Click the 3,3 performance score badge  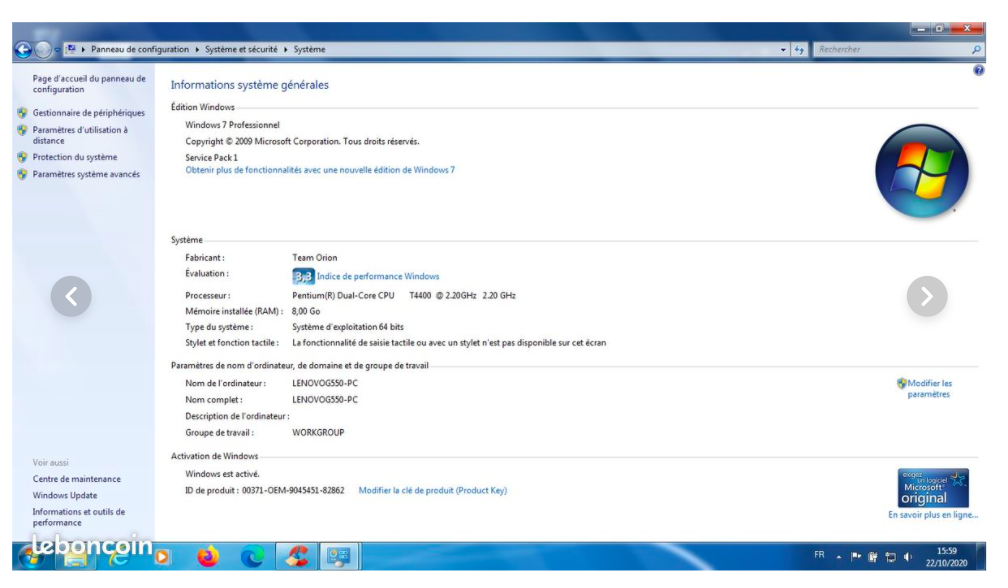tap(303, 276)
